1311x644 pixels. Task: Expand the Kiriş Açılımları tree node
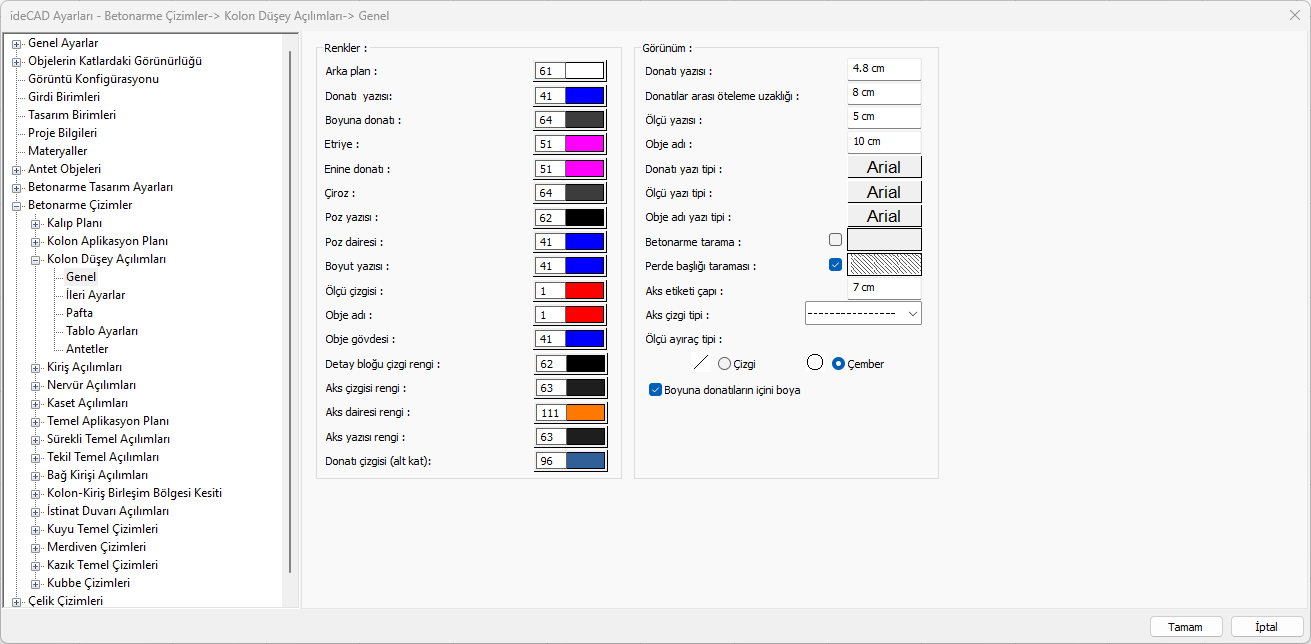pyautogui.click(x=36, y=367)
